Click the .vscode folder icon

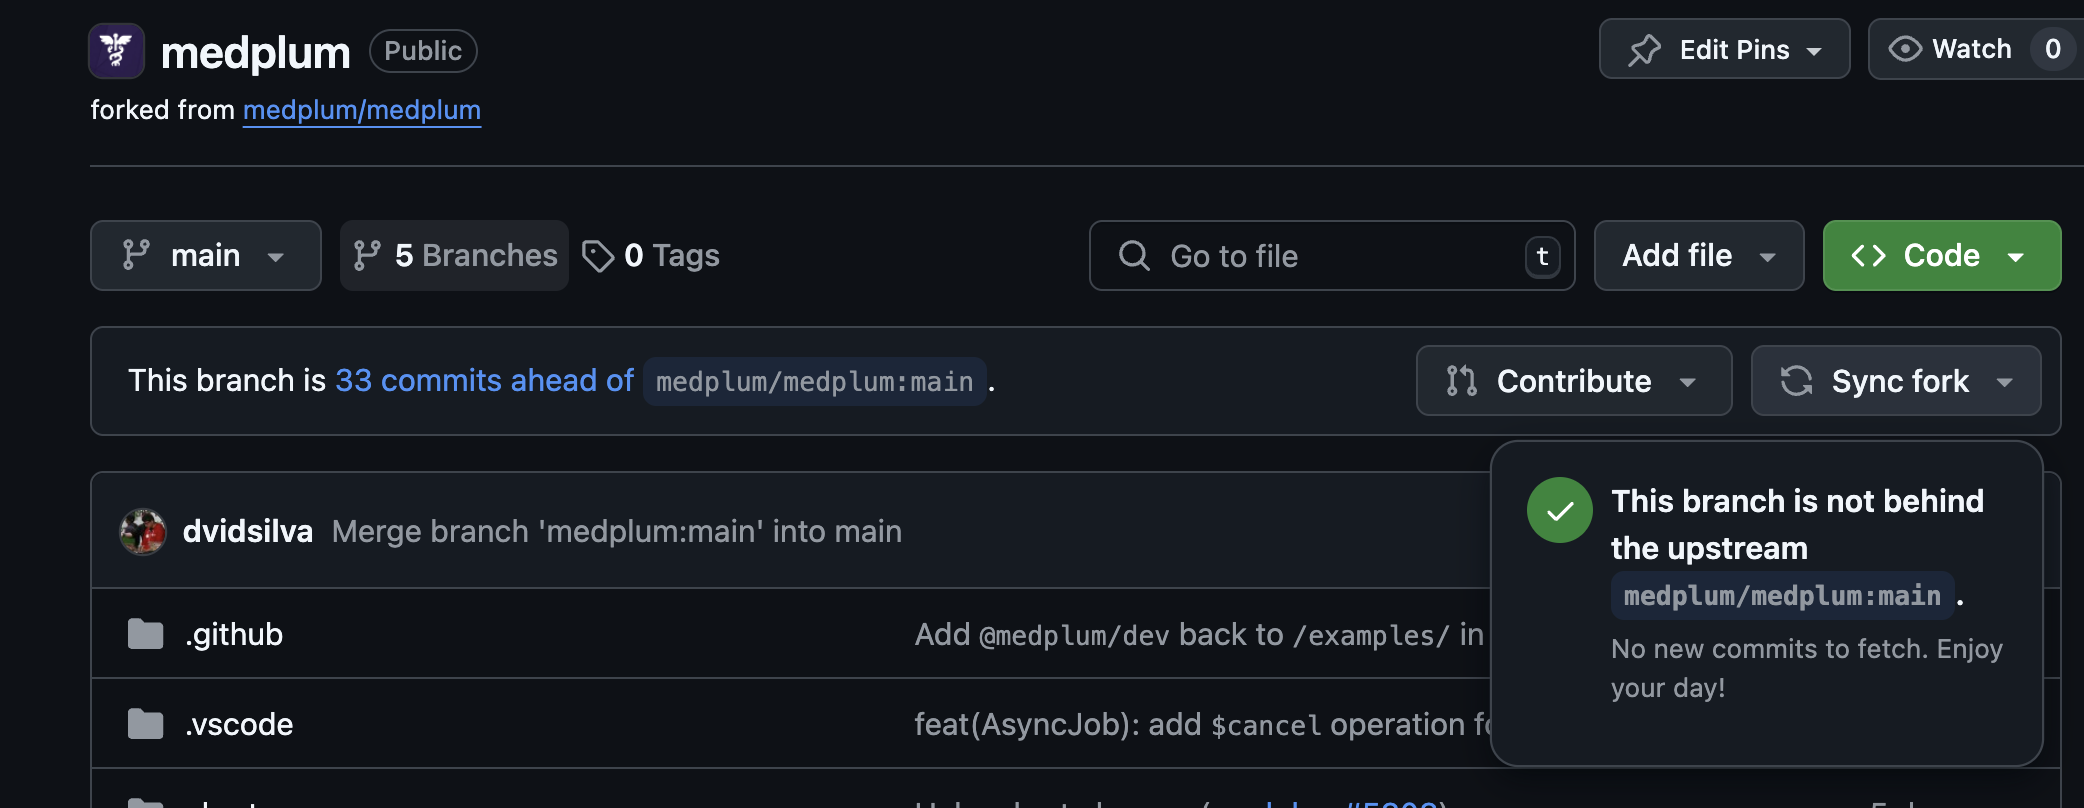(146, 724)
